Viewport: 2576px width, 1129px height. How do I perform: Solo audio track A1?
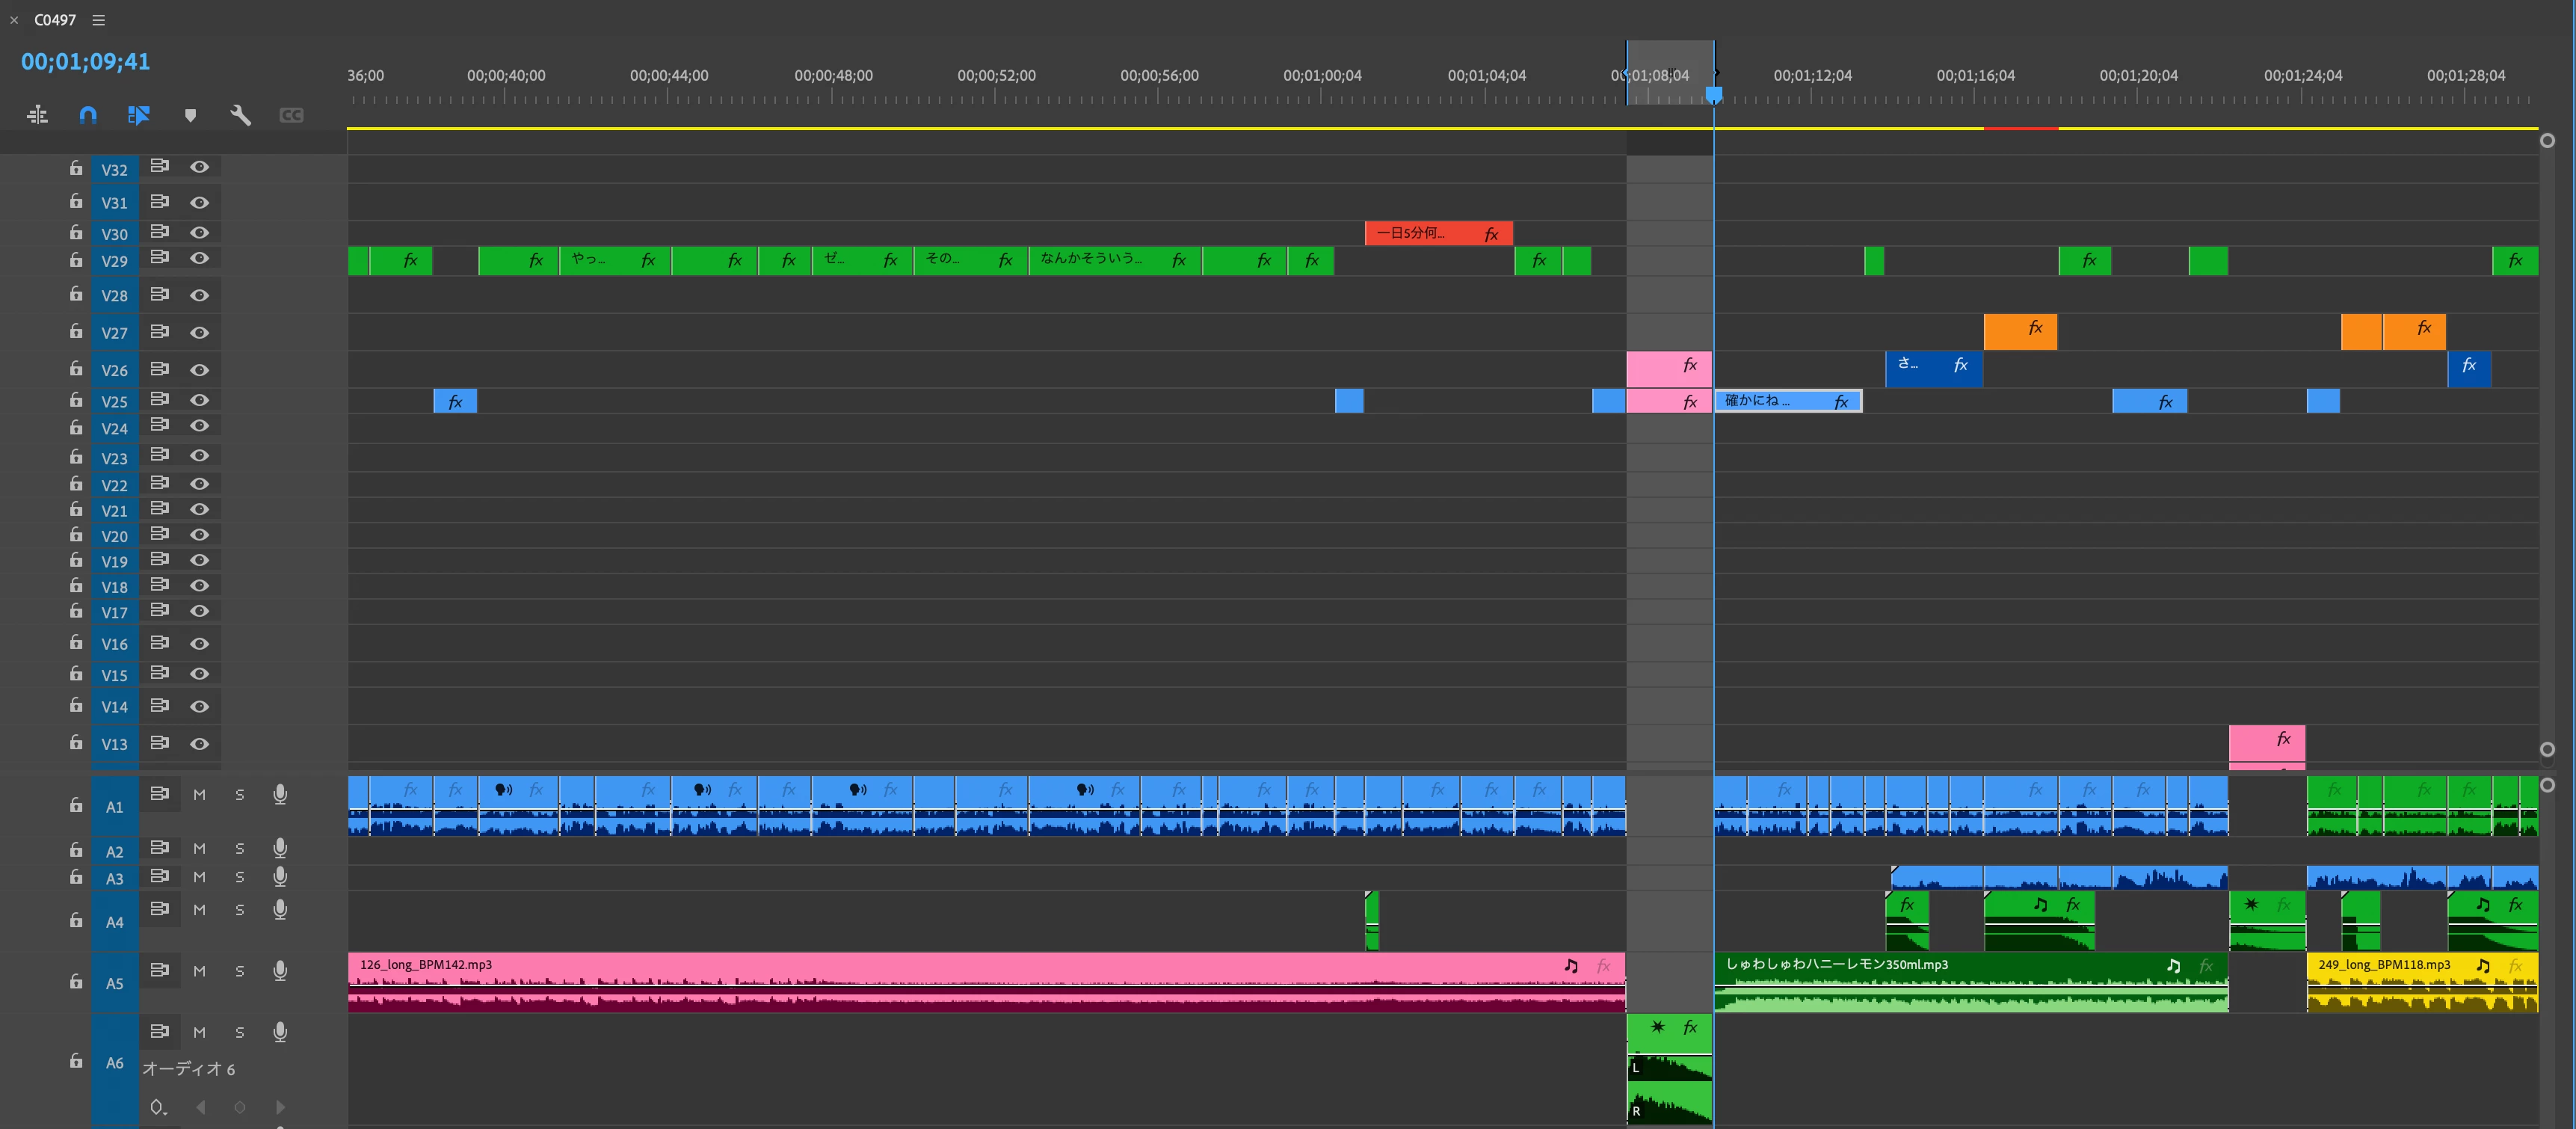coord(239,795)
